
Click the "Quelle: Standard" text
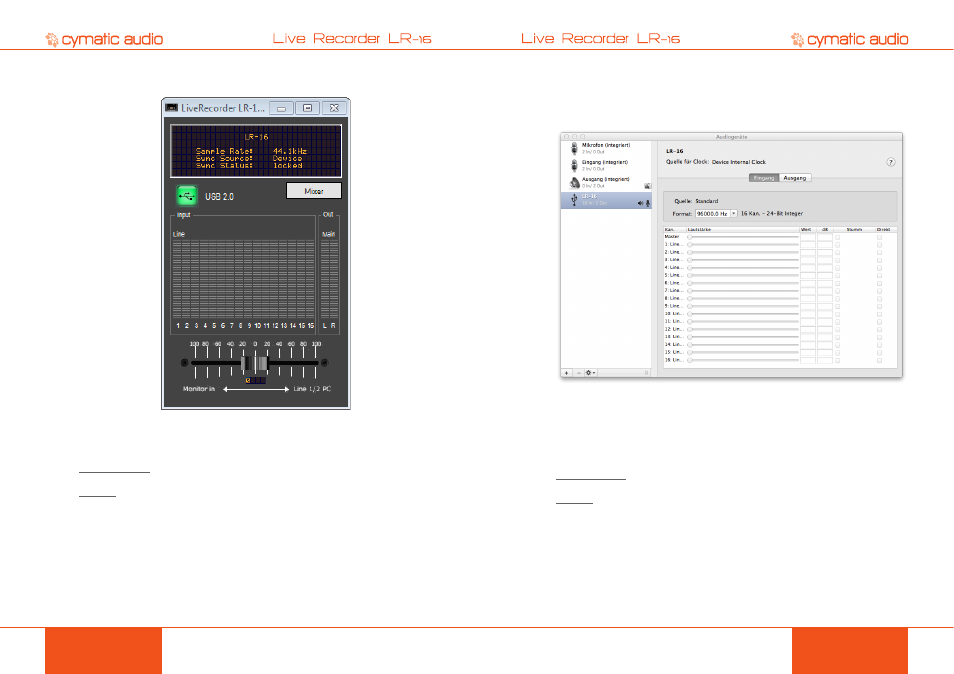[x=696, y=201]
